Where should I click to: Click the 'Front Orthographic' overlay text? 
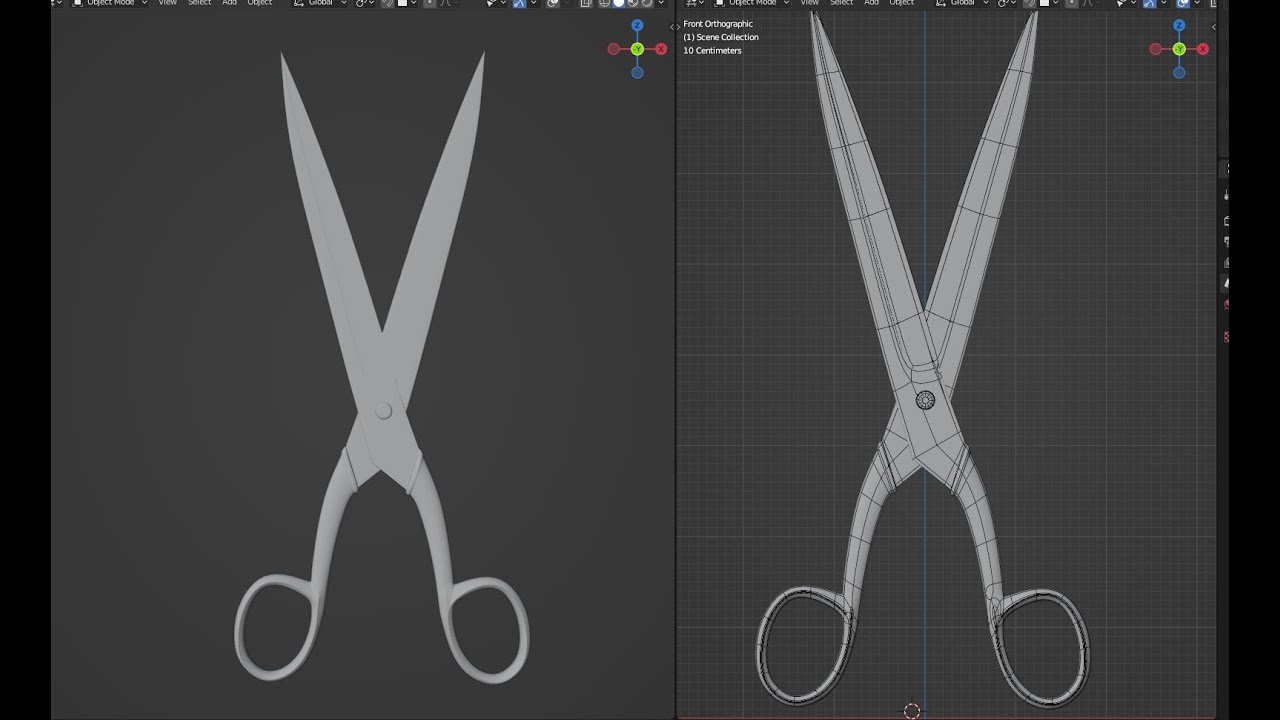[718, 24]
